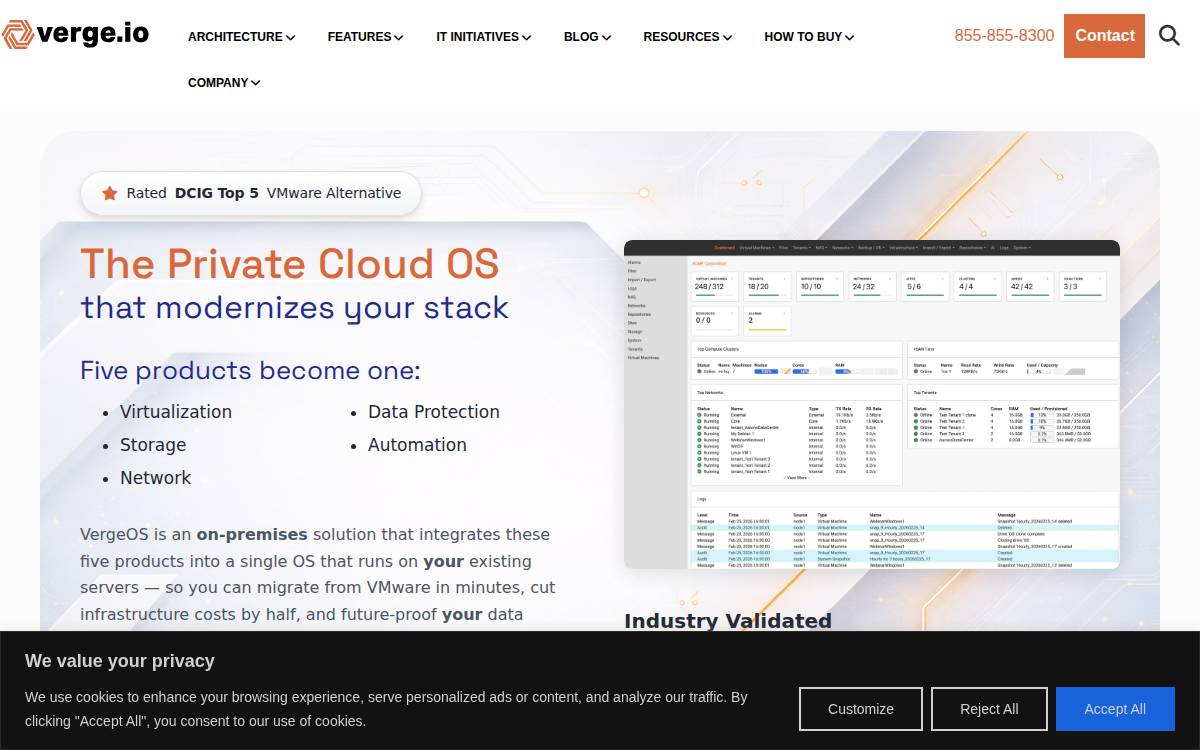This screenshot has height=750, width=1200.
Task: Expand the IT Initiatives menu
Action: [484, 37]
